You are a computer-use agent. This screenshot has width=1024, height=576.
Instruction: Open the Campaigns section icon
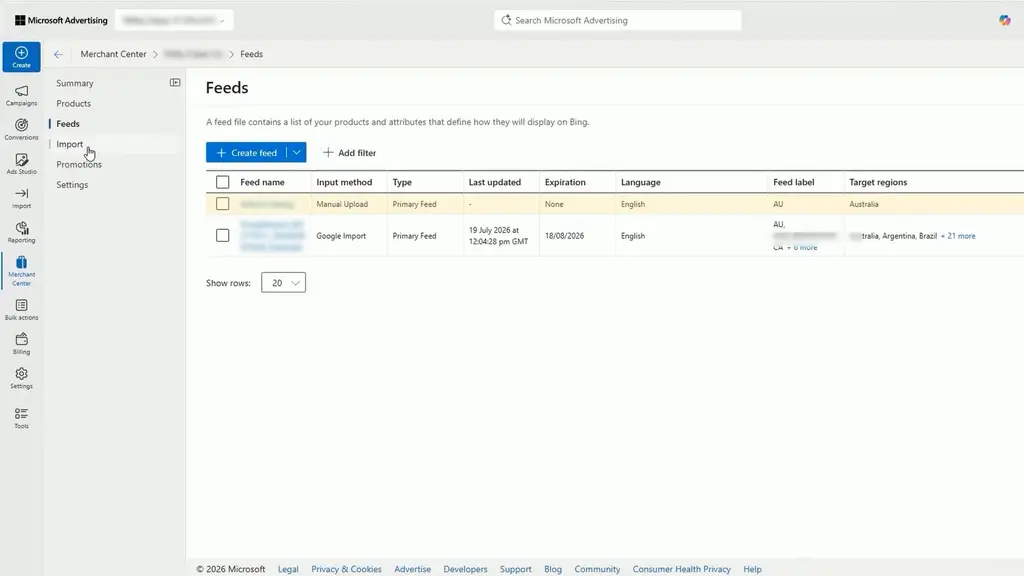tap(22, 95)
